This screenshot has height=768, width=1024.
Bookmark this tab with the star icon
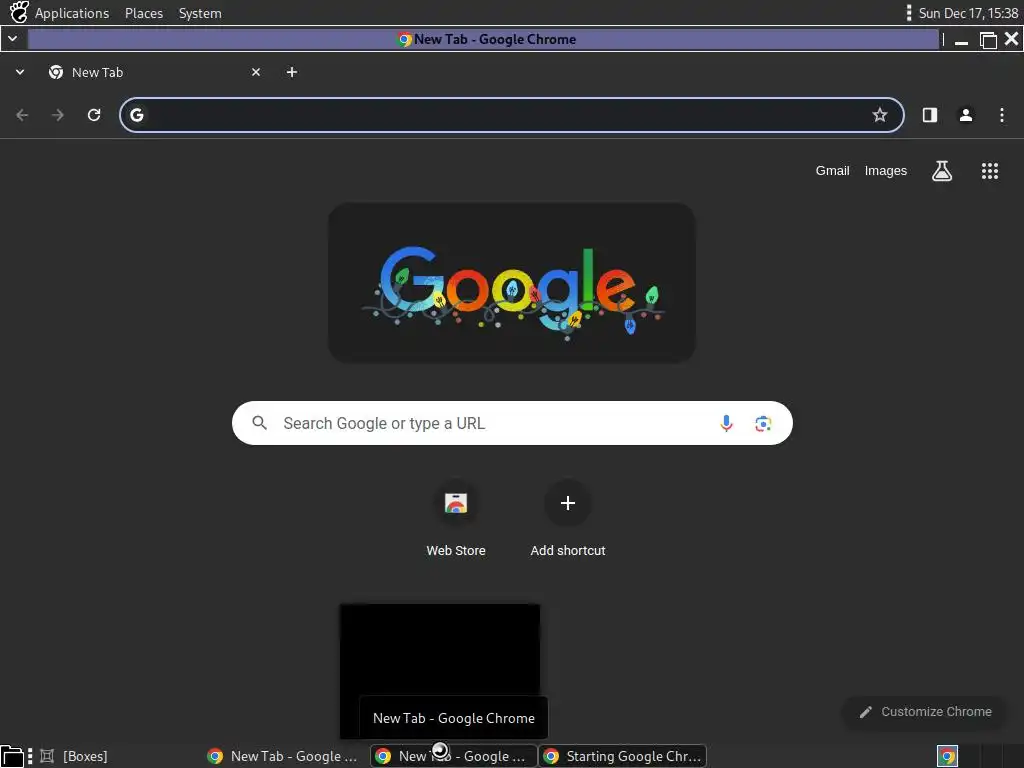[880, 115]
